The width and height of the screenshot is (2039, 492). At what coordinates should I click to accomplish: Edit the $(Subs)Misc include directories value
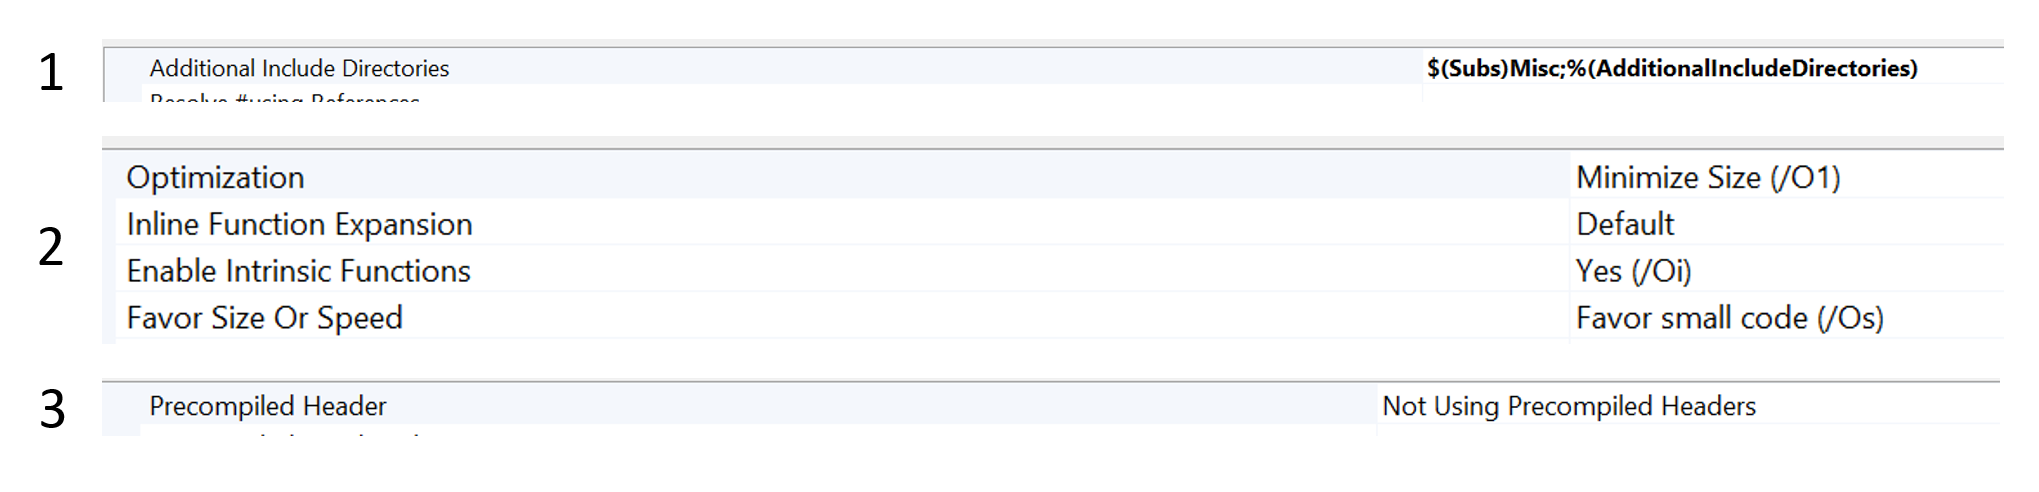[1672, 68]
